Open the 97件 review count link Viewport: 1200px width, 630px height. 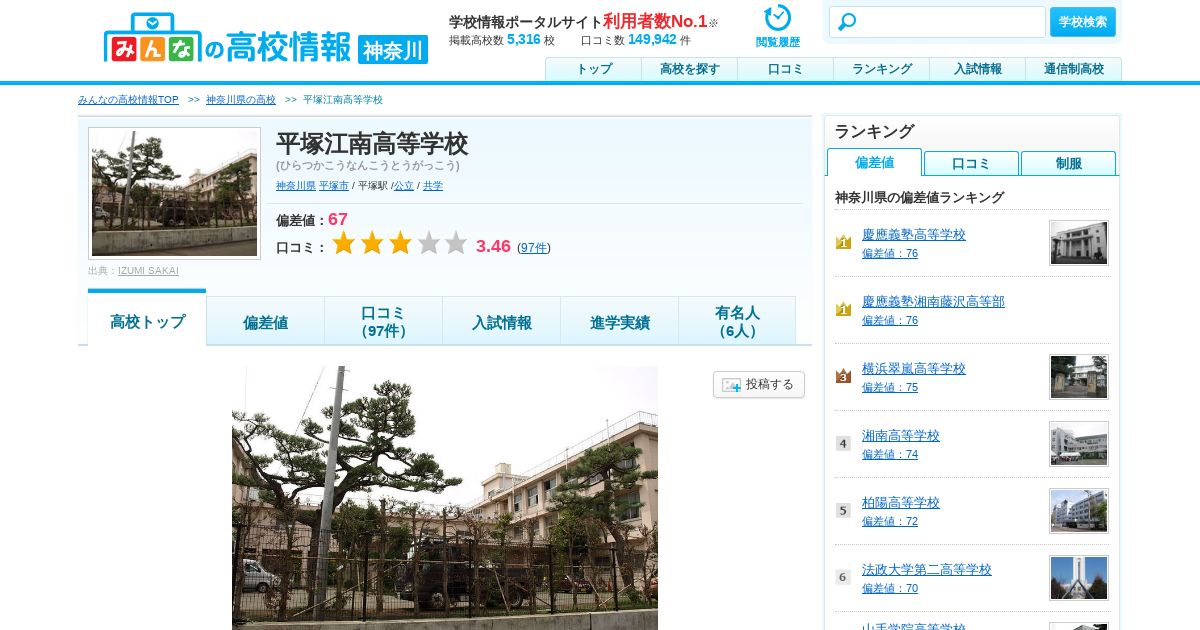point(534,247)
